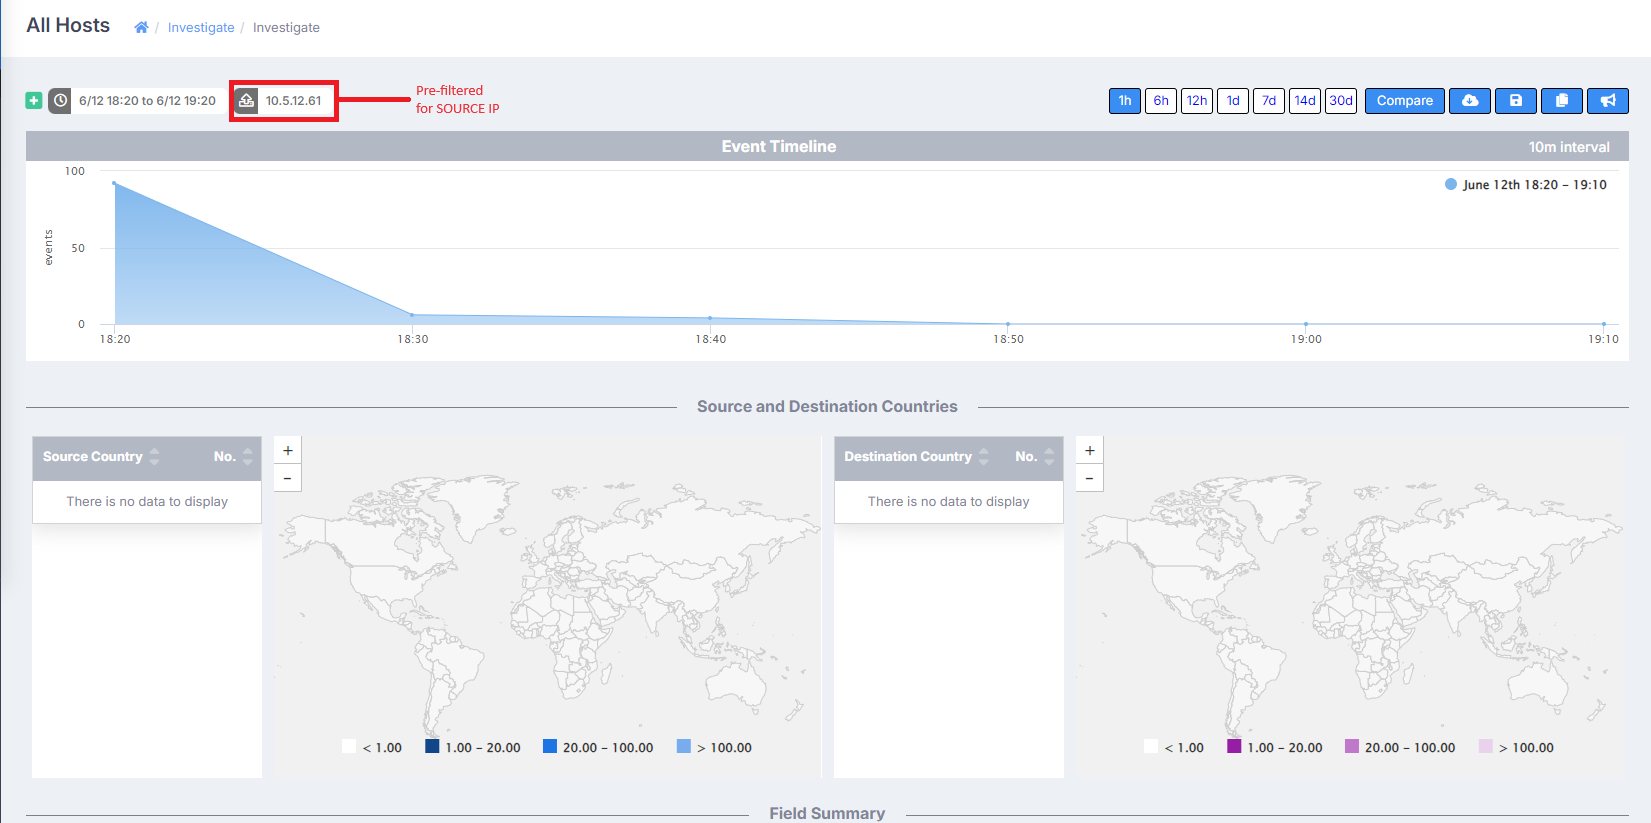Open the clock time-range picker icon

[60, 100]
